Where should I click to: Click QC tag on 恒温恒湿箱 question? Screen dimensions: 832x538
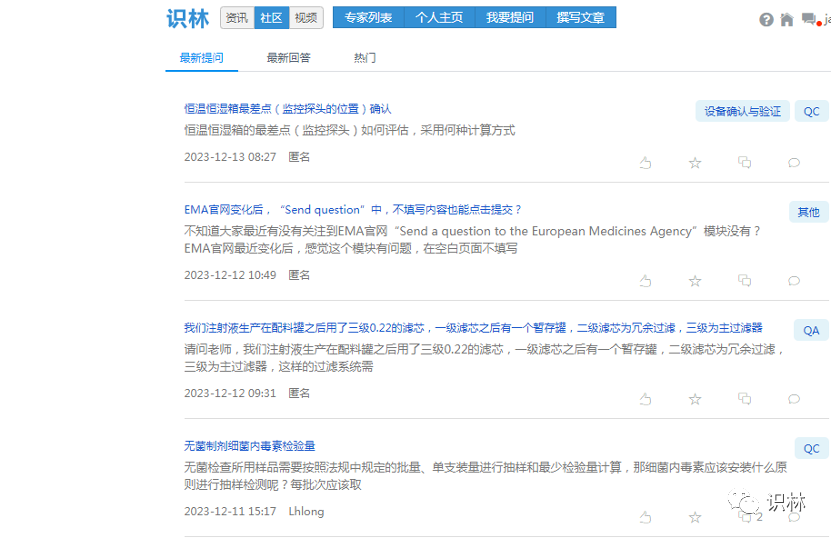pyautogui.click(x=811, y=111)
